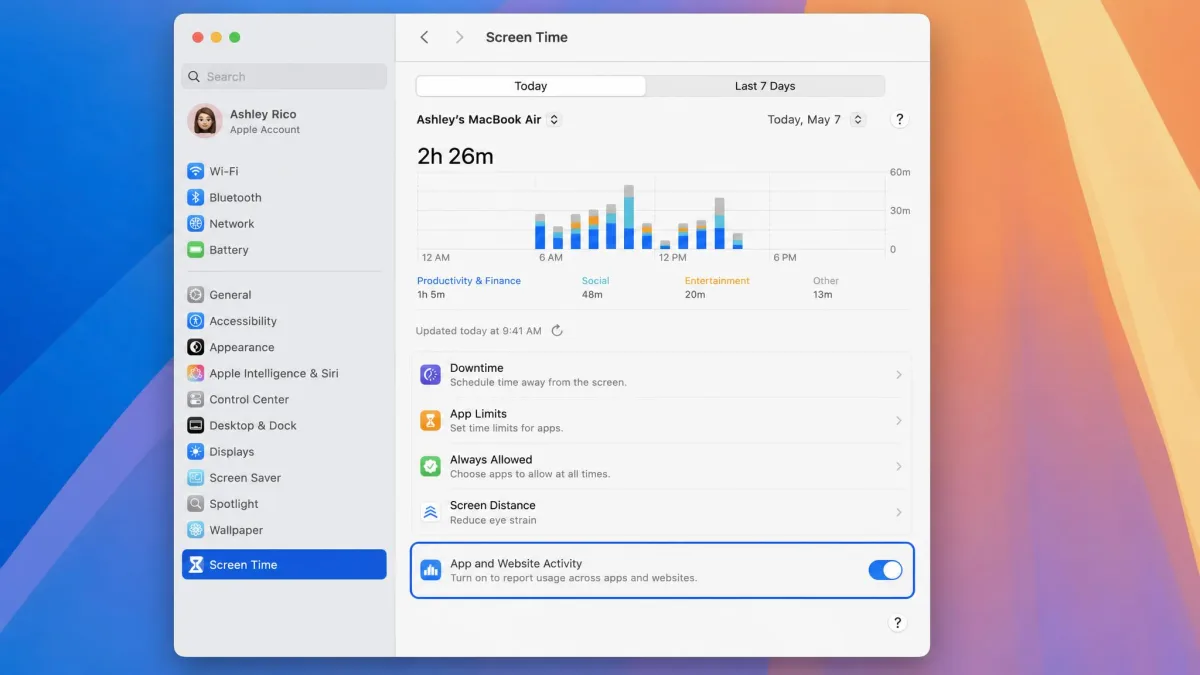Open Wi-Fi settings icon in sidebar
The image size is (1200, 675).
196,171
